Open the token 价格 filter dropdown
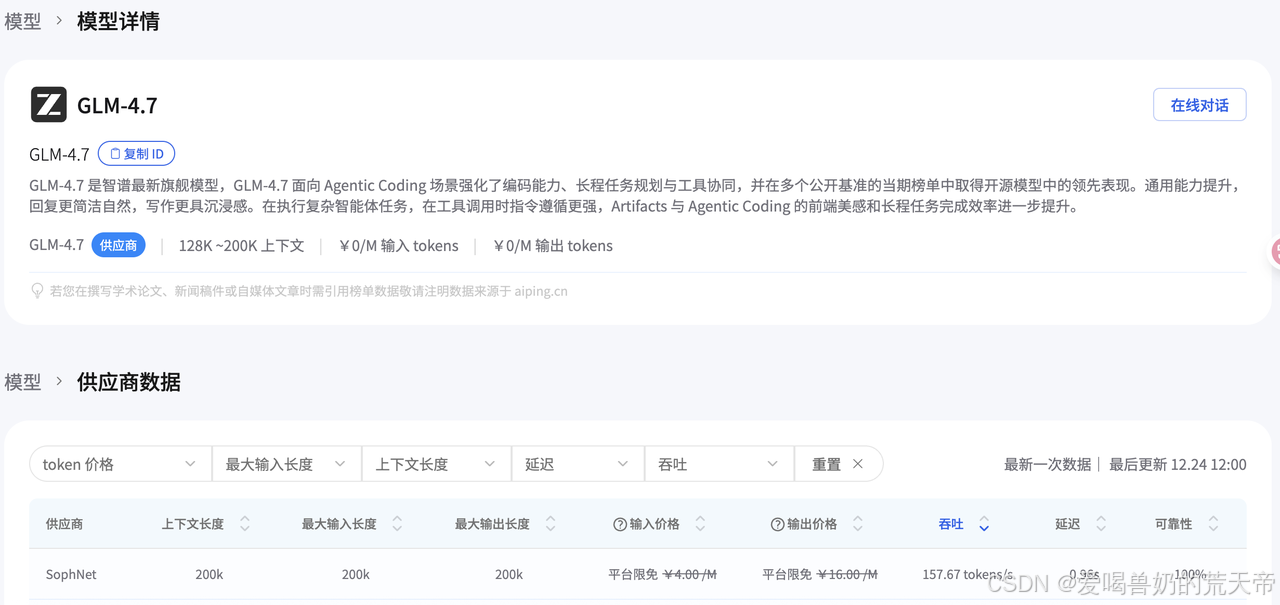The height and width of the screenshot is (605, 1280). (120, 464)
